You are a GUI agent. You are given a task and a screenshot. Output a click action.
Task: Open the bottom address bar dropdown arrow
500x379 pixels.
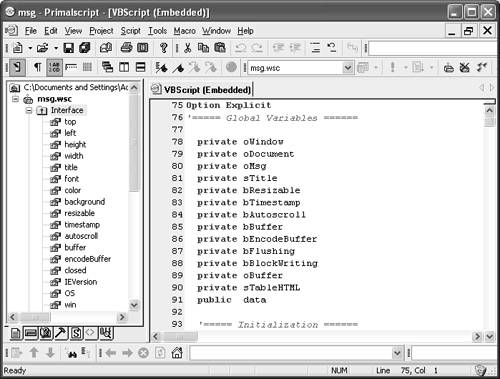[x=397, y=353]
